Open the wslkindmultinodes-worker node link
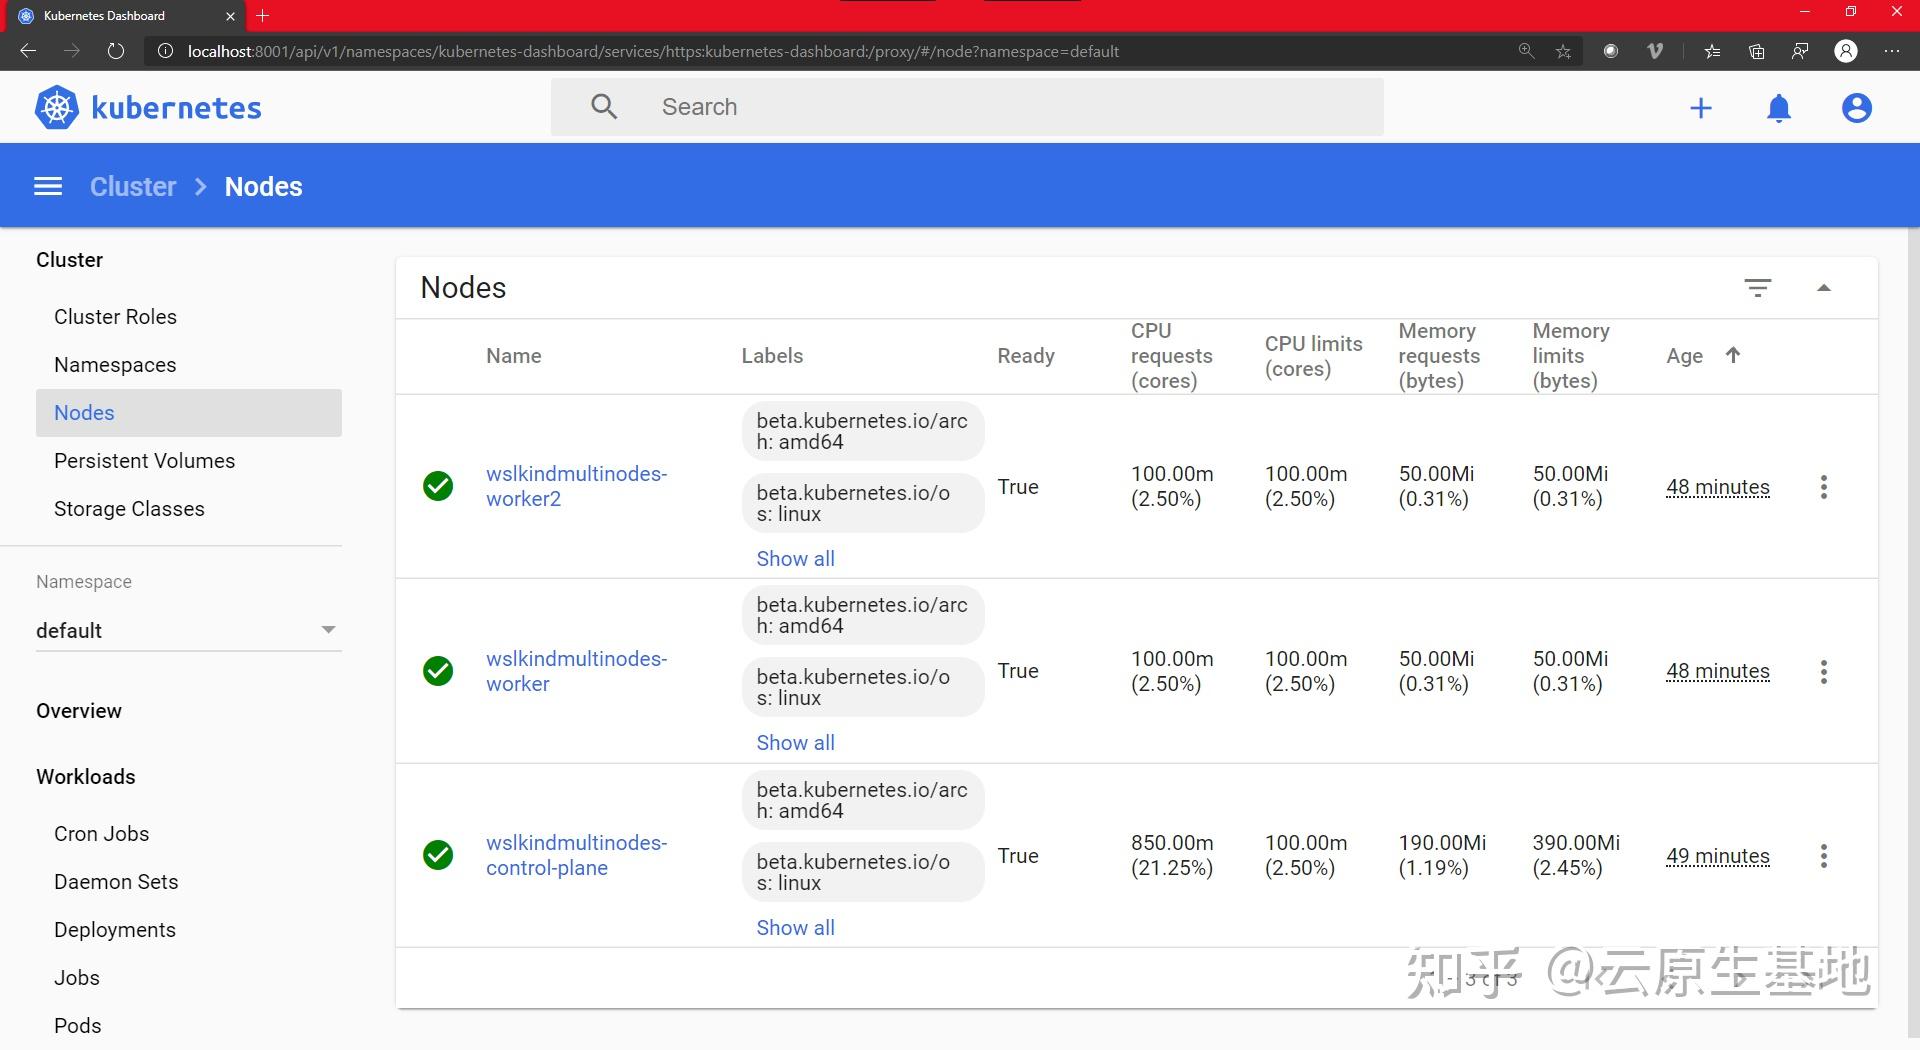Image resolution: width=1920 pixels, height=1050 pixels. [576, 671]
